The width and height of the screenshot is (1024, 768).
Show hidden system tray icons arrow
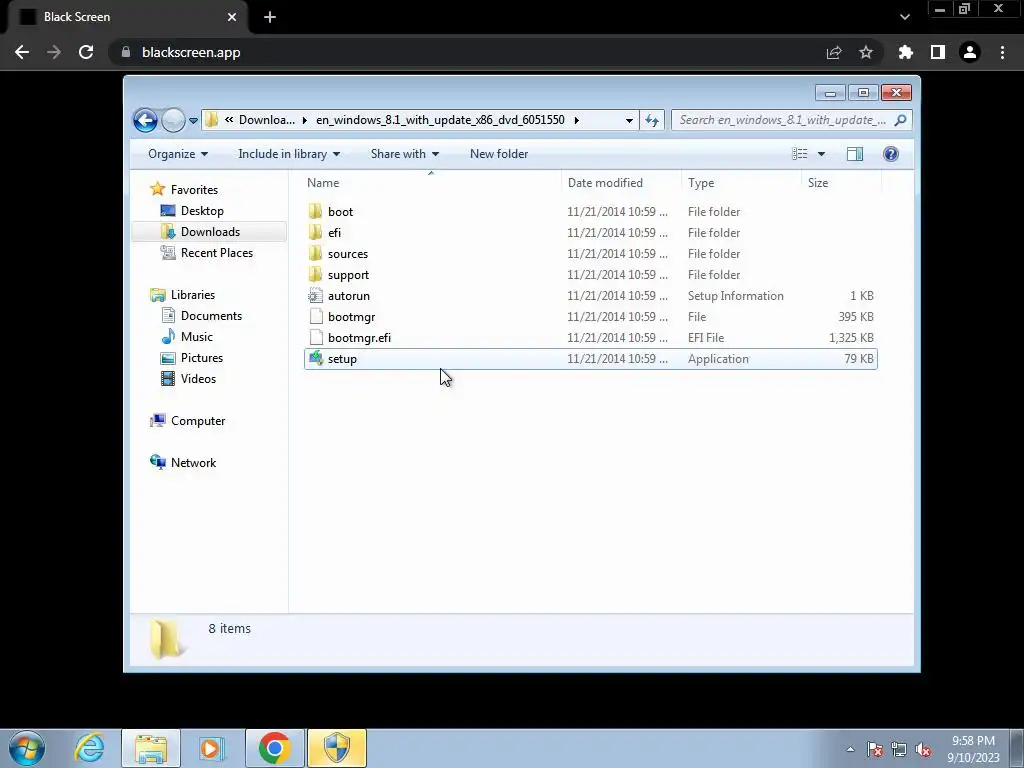tap(850, 749)
